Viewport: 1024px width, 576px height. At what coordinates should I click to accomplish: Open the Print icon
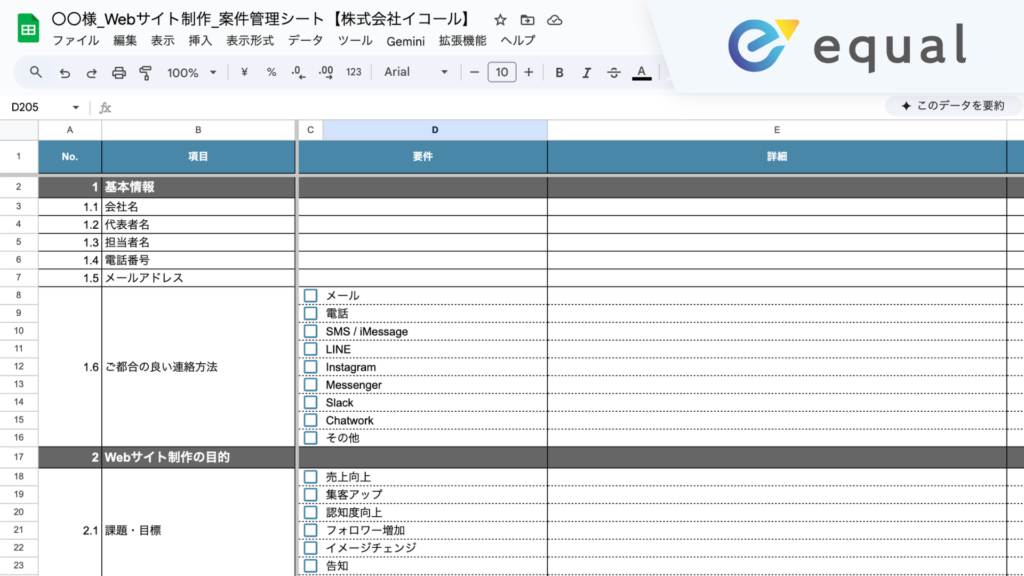[117, 72]
